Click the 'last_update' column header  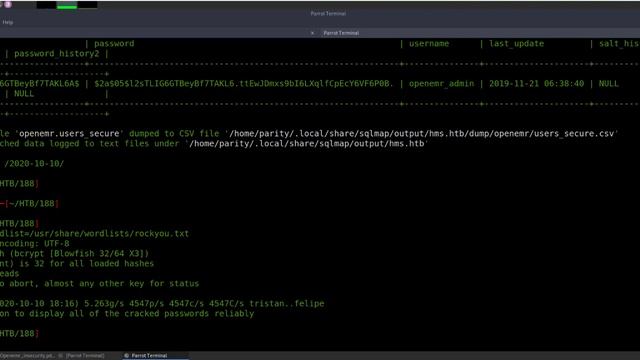pos(516,44)
